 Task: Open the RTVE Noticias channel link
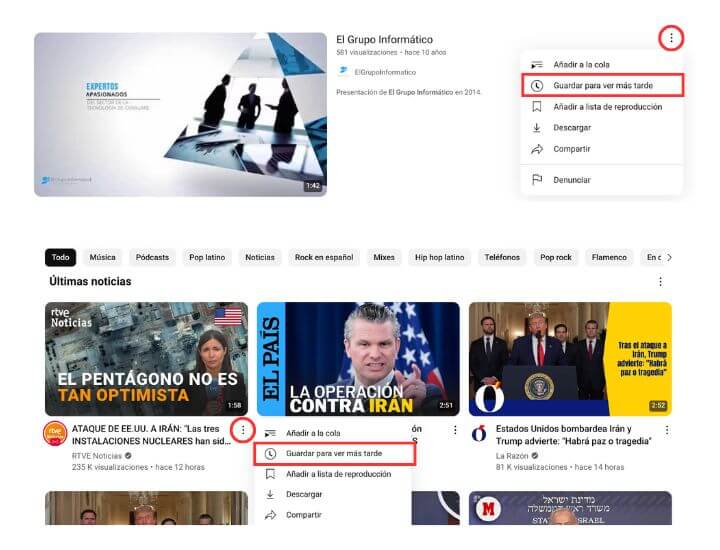click(x=96, y=456)
